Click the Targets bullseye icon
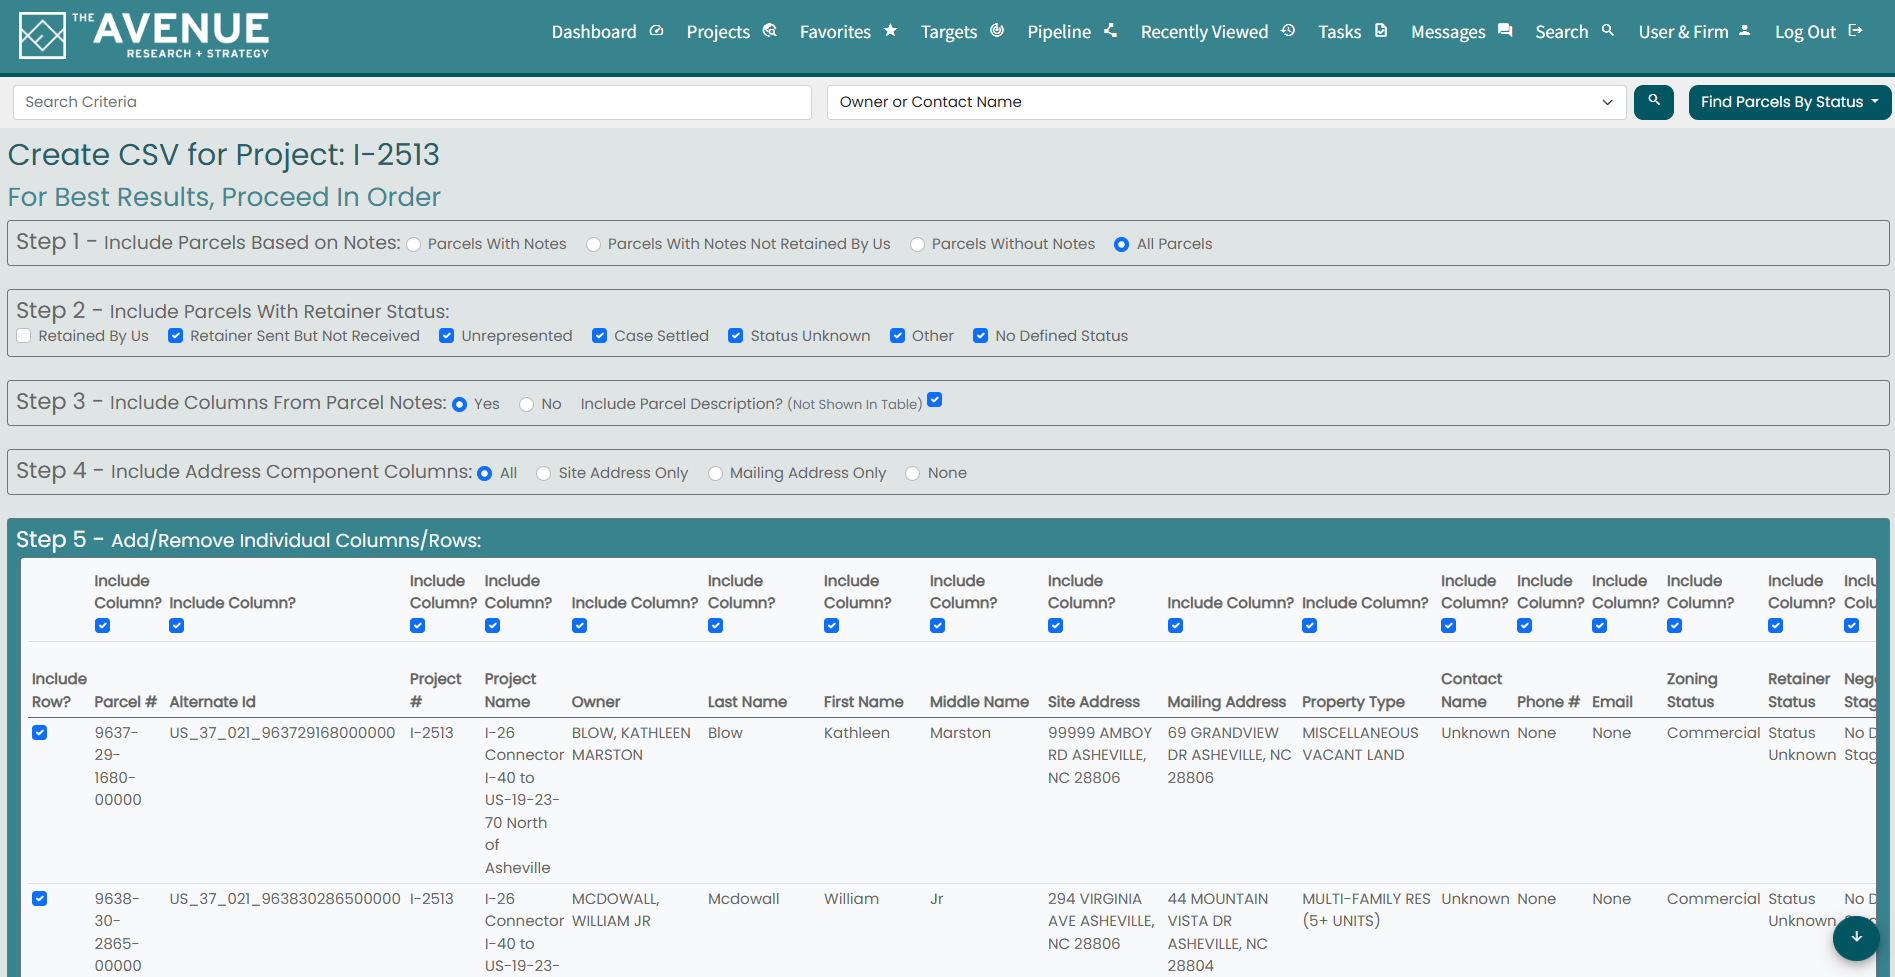The height and width of the screenshot is (977, 1895). point(997,31)
